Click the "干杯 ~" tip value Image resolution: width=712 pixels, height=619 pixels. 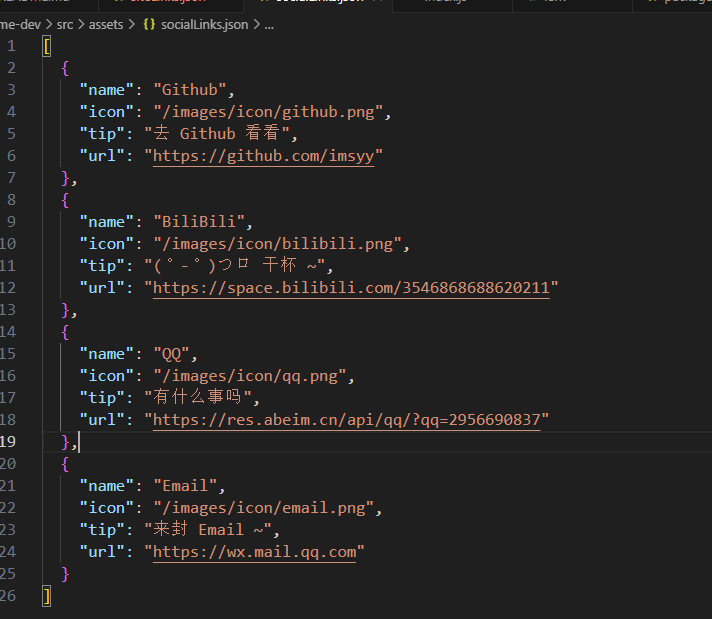pyautogui.click(x=235, y=266)
